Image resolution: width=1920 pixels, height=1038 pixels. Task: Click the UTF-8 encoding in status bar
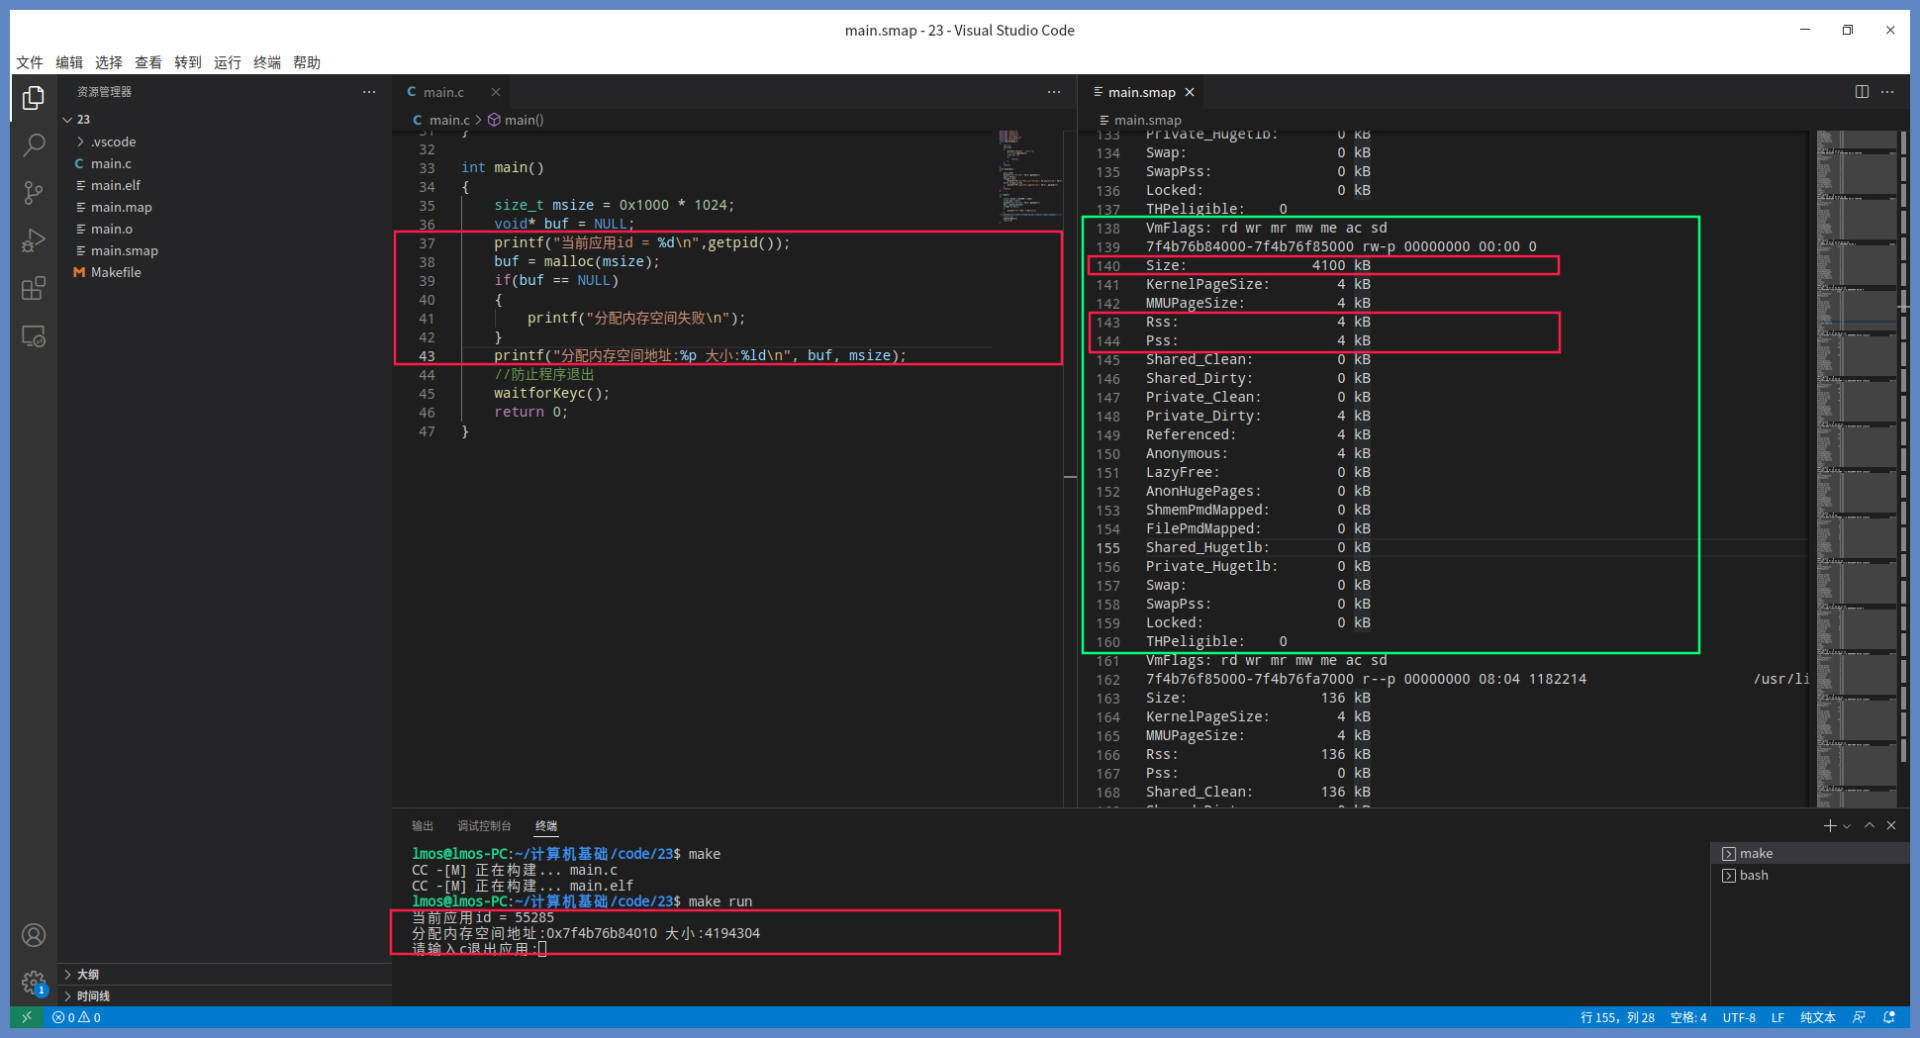[1738, 1017]
